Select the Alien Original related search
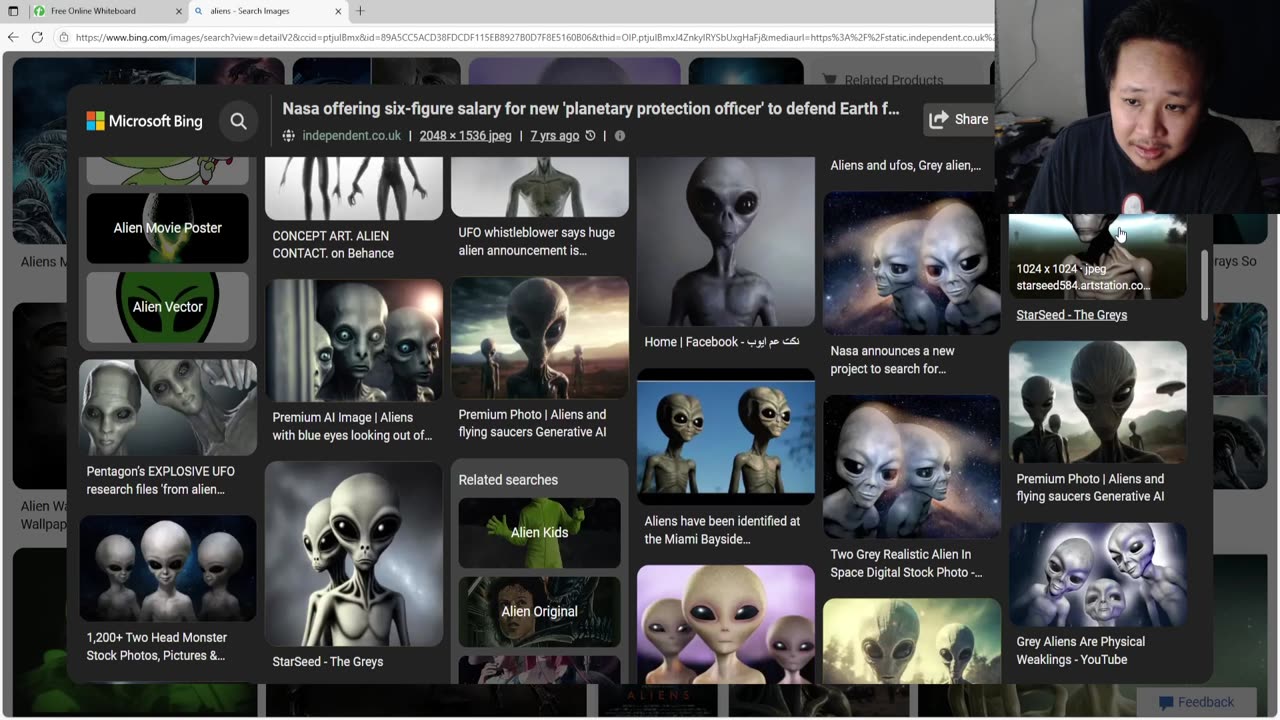This screenshot has width=1280, height=720. (x=539, y=612)
